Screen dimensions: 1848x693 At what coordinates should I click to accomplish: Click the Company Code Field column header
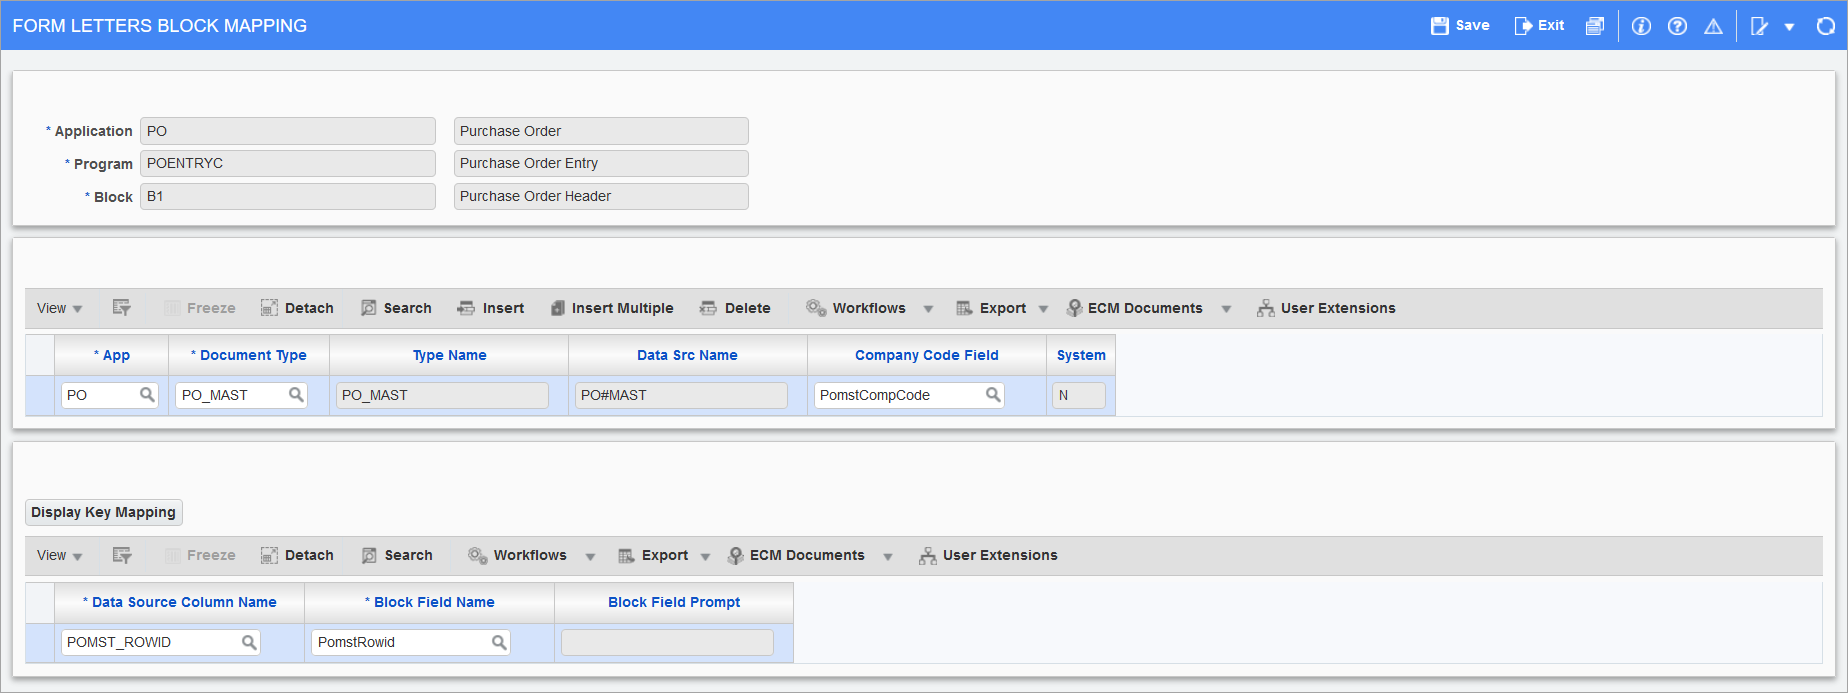coord(927,355)
